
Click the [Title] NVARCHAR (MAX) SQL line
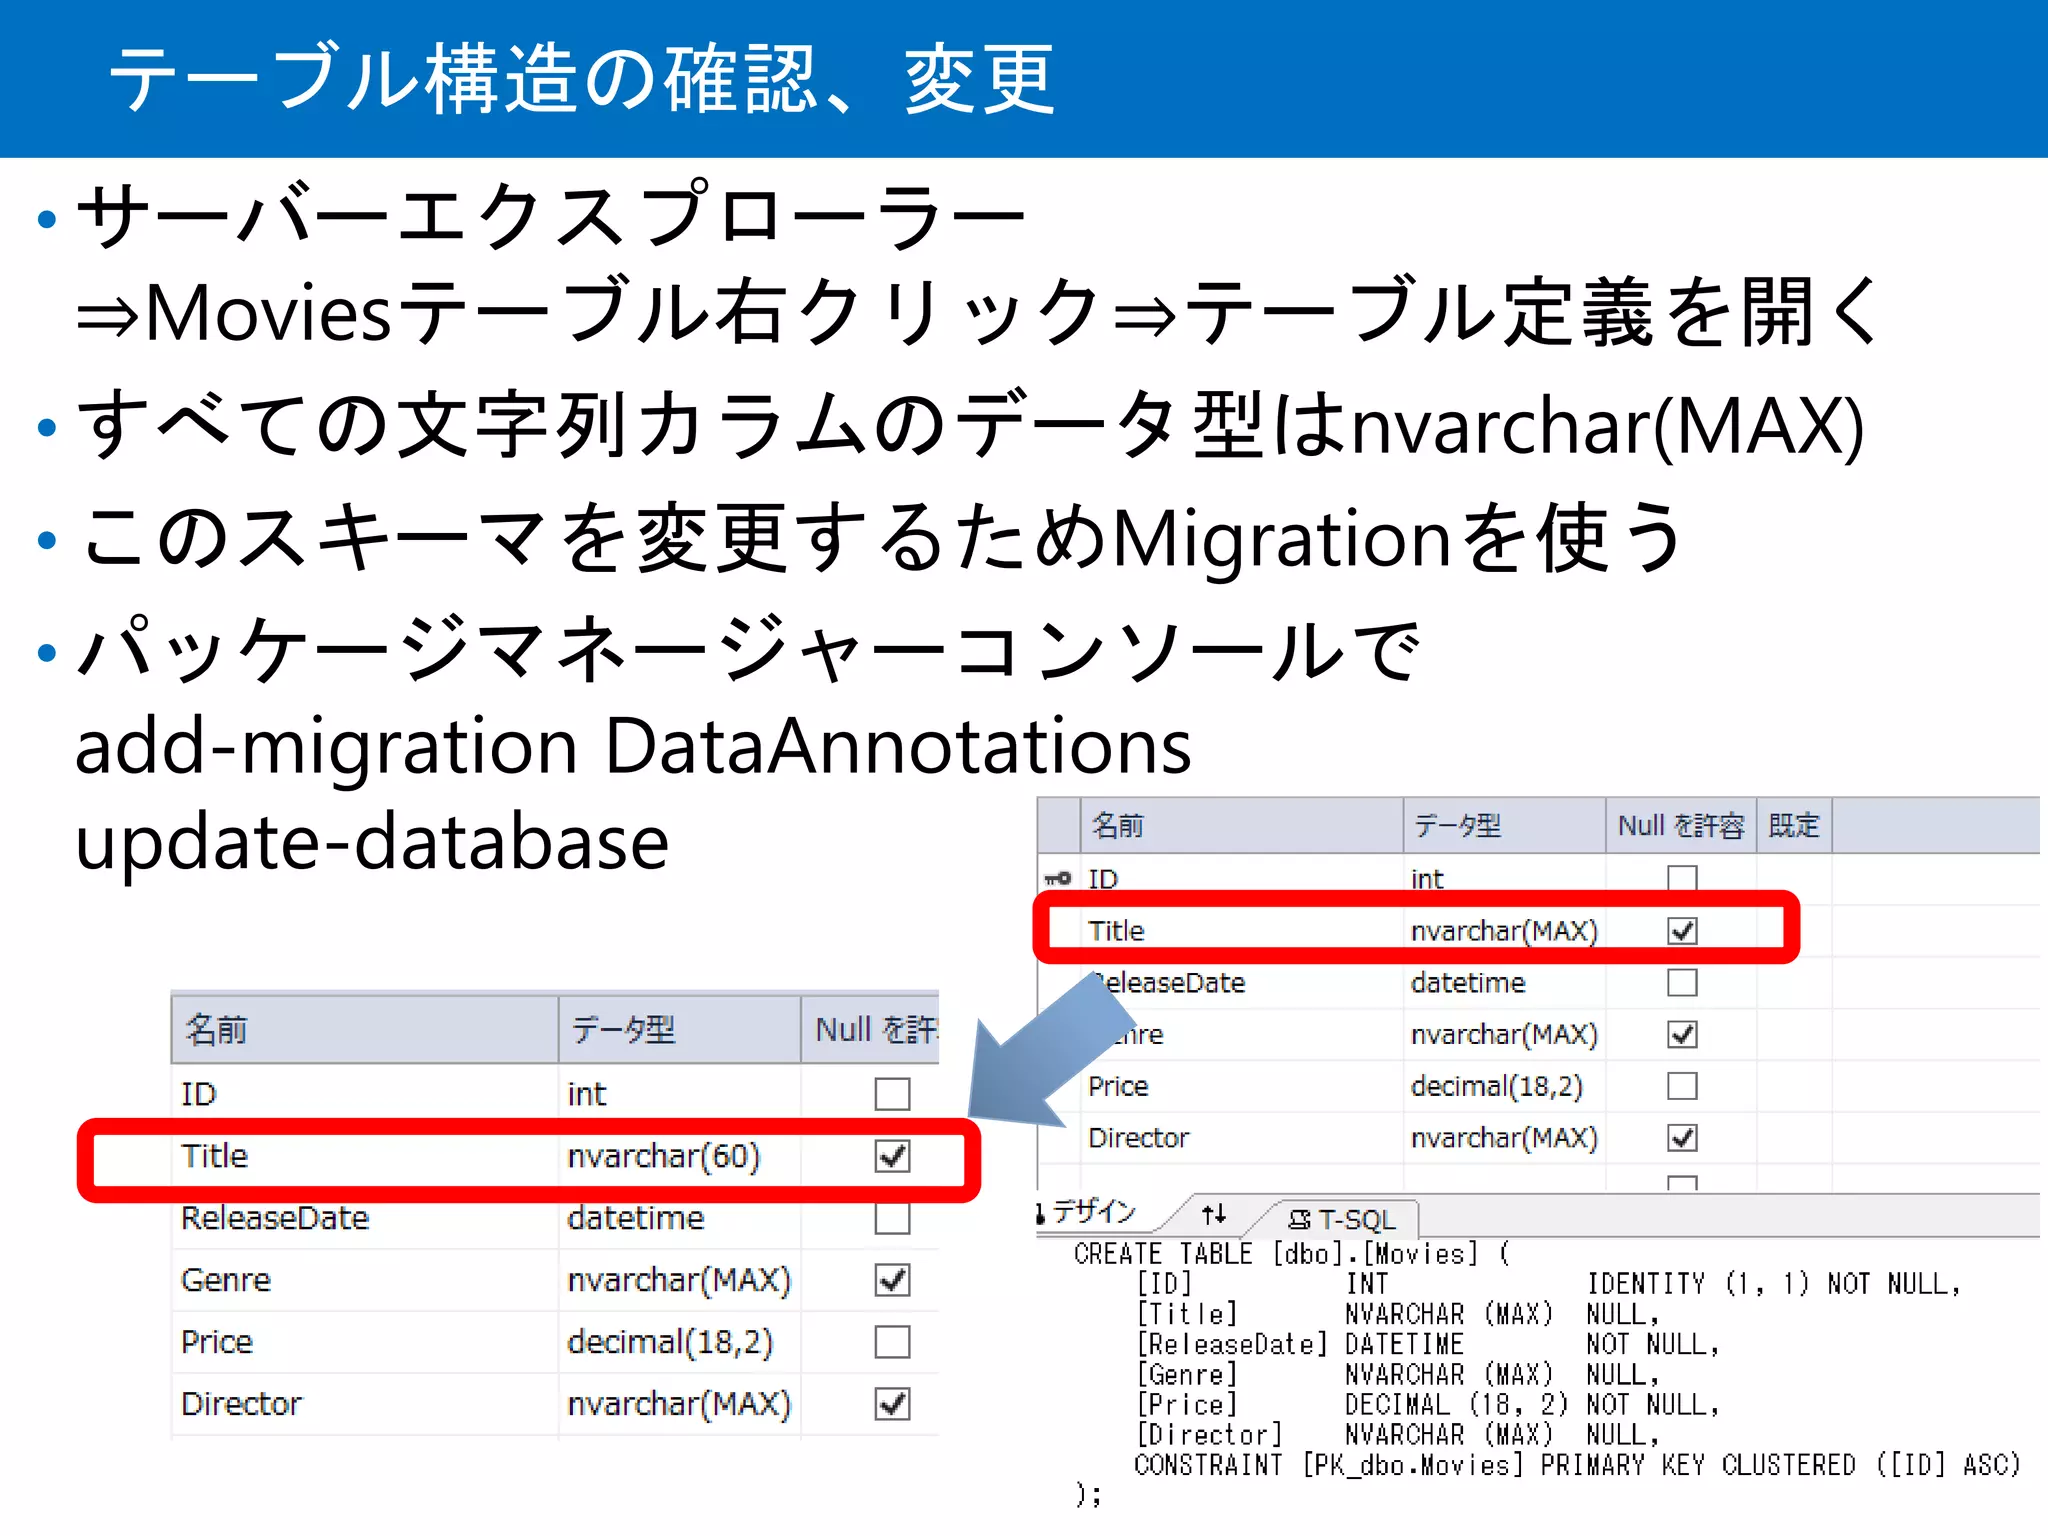1398,1314
